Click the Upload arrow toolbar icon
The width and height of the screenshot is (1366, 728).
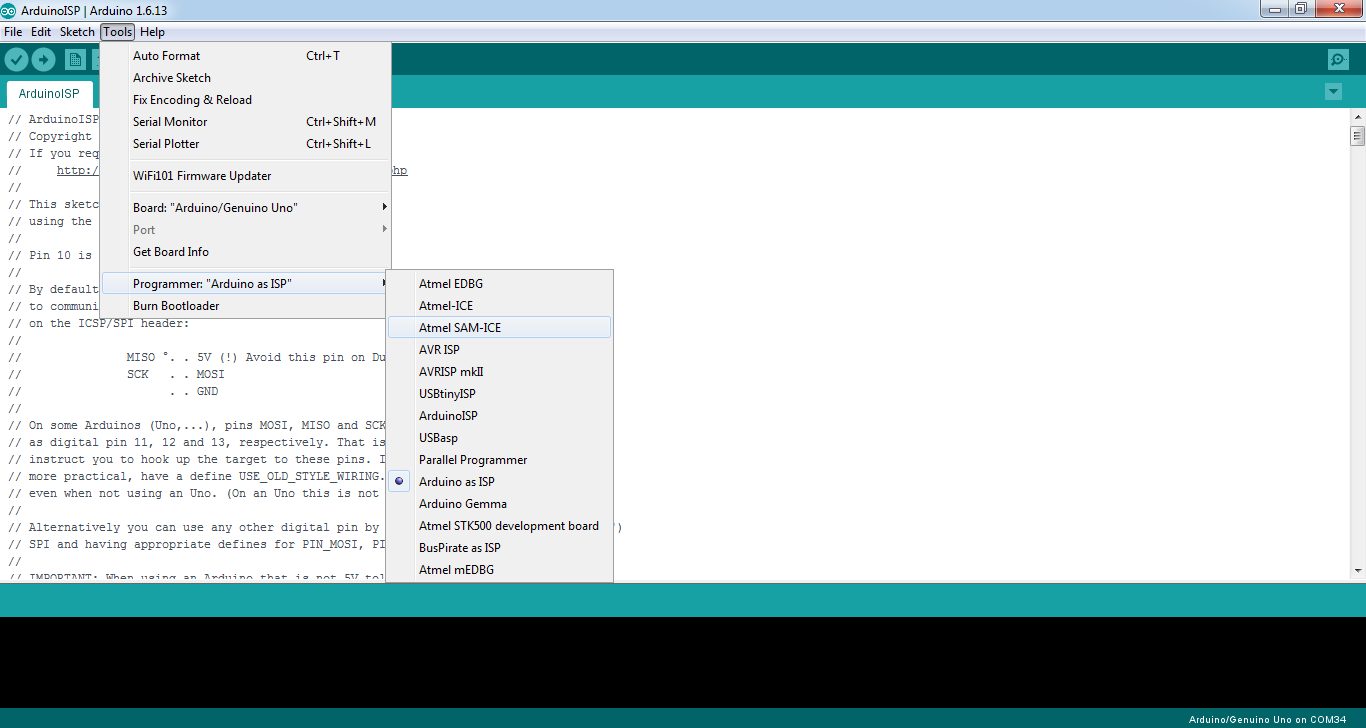tap(43, 59)
